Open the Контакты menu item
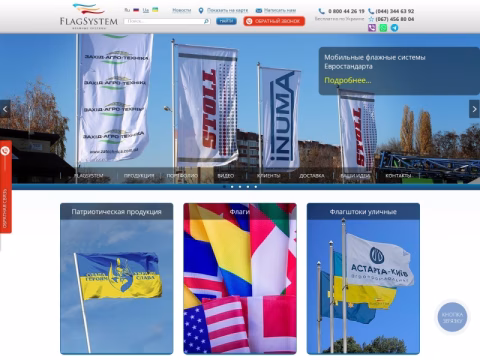This screenshot has height=360, width=480. click(398, 176)
